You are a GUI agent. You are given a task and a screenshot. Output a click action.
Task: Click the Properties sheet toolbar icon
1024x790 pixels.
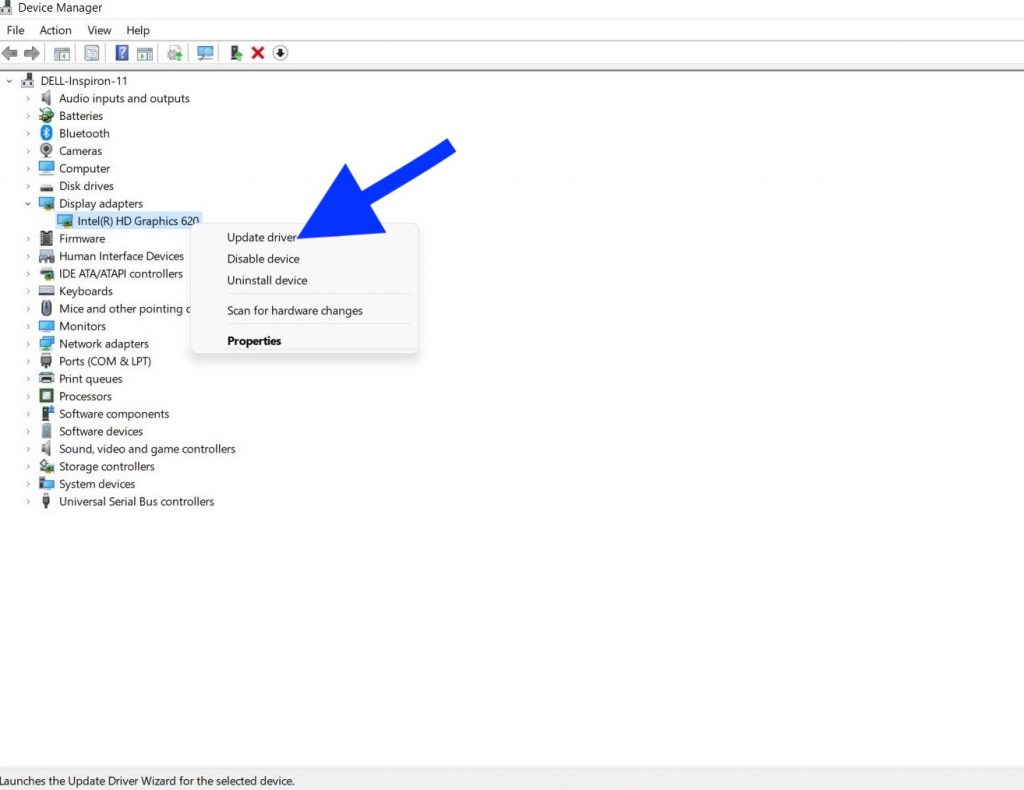tap(92, 53)
